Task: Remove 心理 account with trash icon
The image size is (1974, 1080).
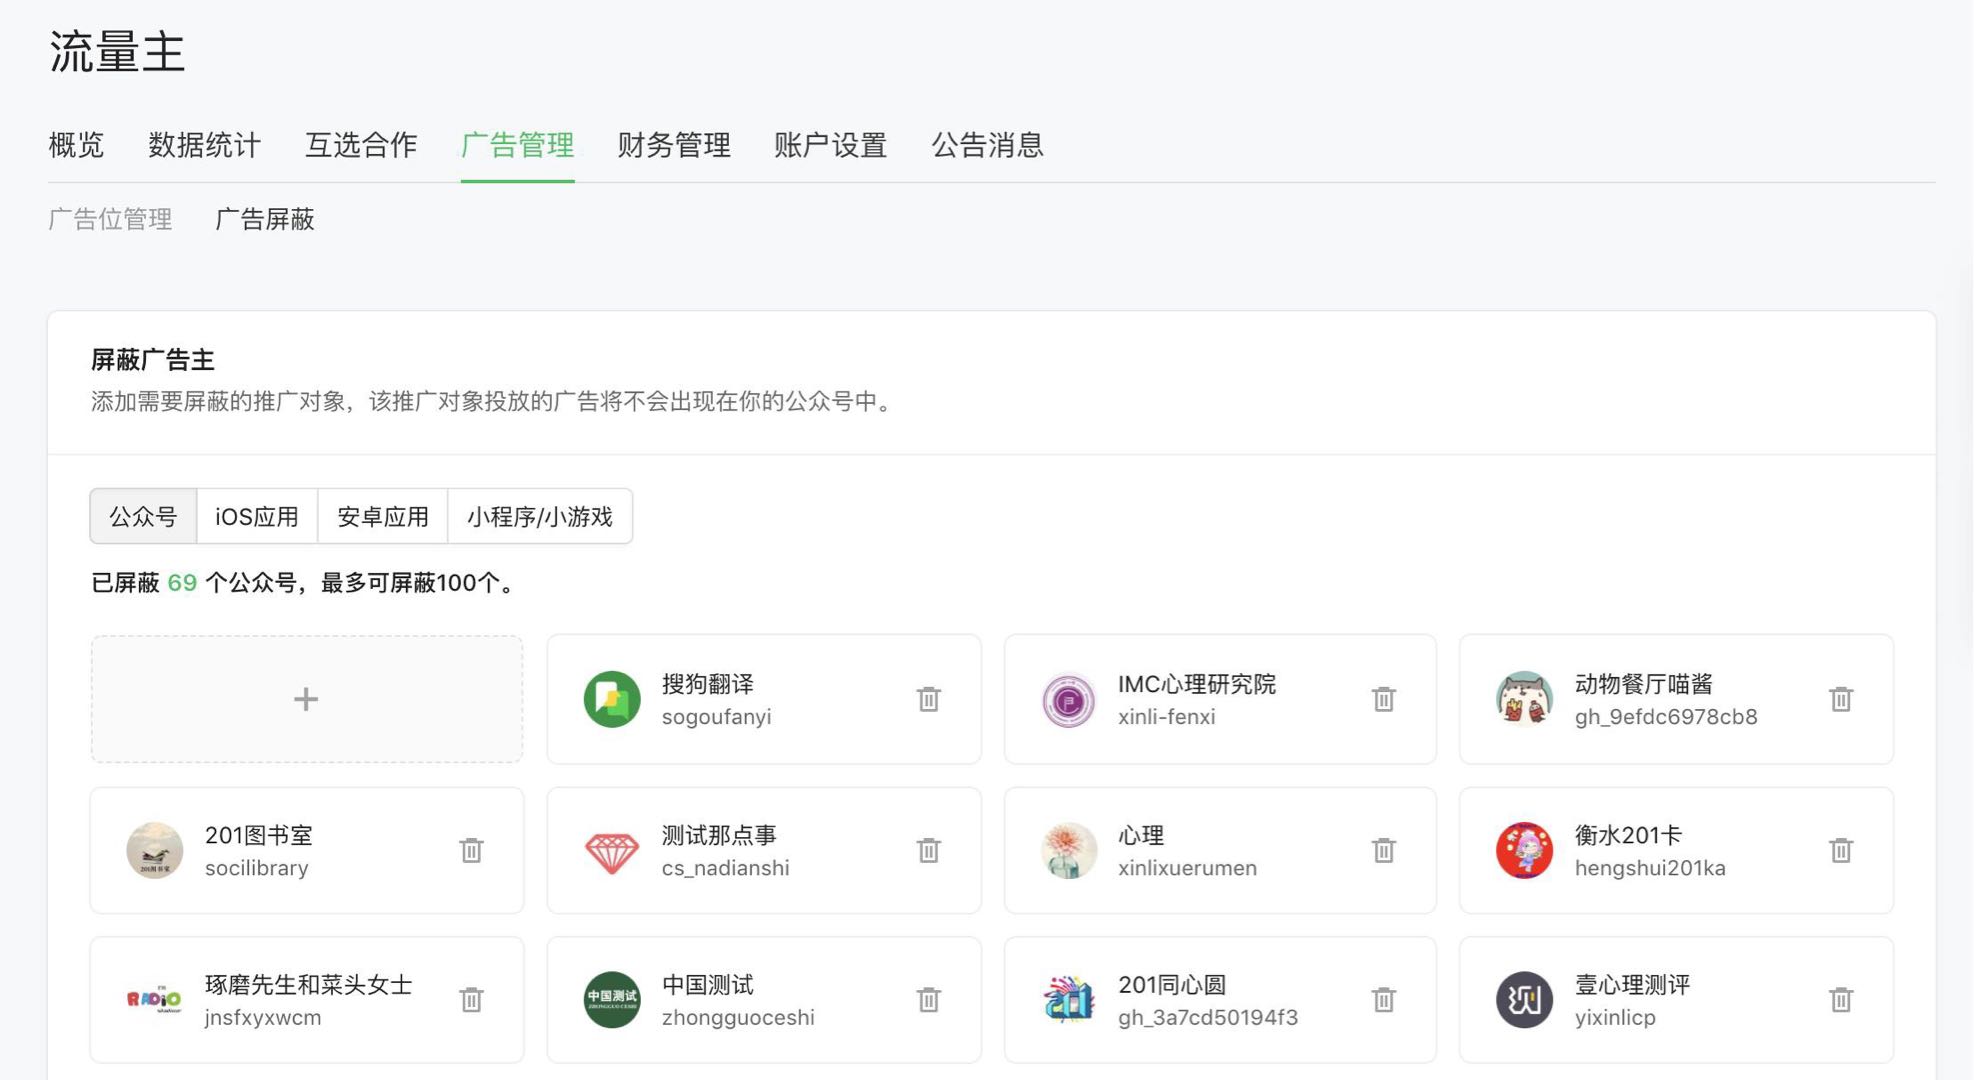Action: [1385, 850]
